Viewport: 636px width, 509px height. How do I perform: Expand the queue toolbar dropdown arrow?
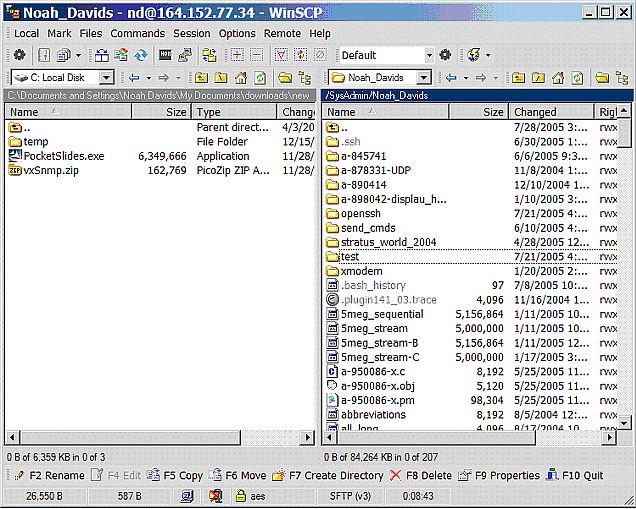(78, 55)
